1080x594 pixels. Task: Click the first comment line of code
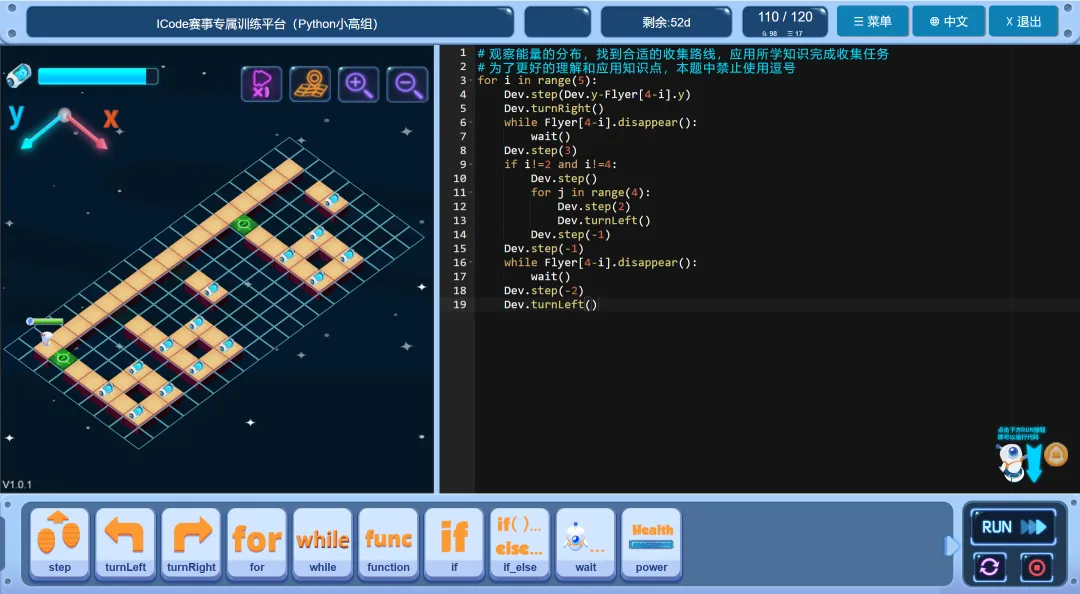683,53
